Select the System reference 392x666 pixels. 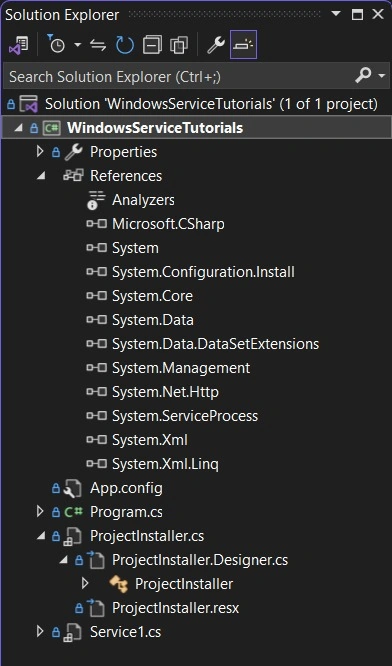[135, 248]
